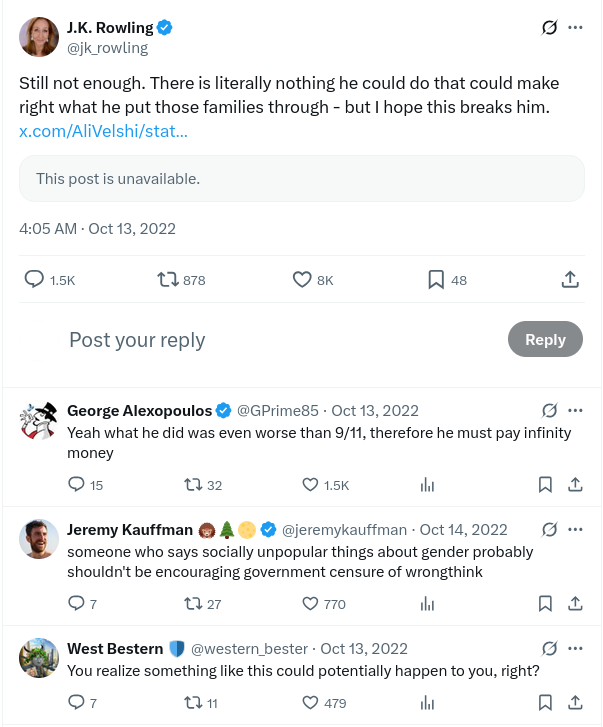Like J.K. Rowling's main post
Screen dimensions: 603x727
(302, 280)
